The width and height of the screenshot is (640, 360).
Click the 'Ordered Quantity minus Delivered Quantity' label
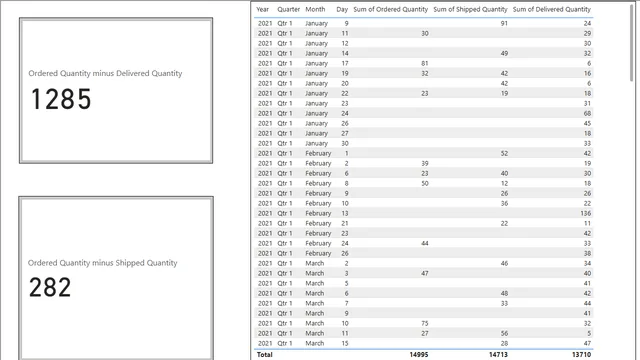pyautogui.click(x=105, y=73)
